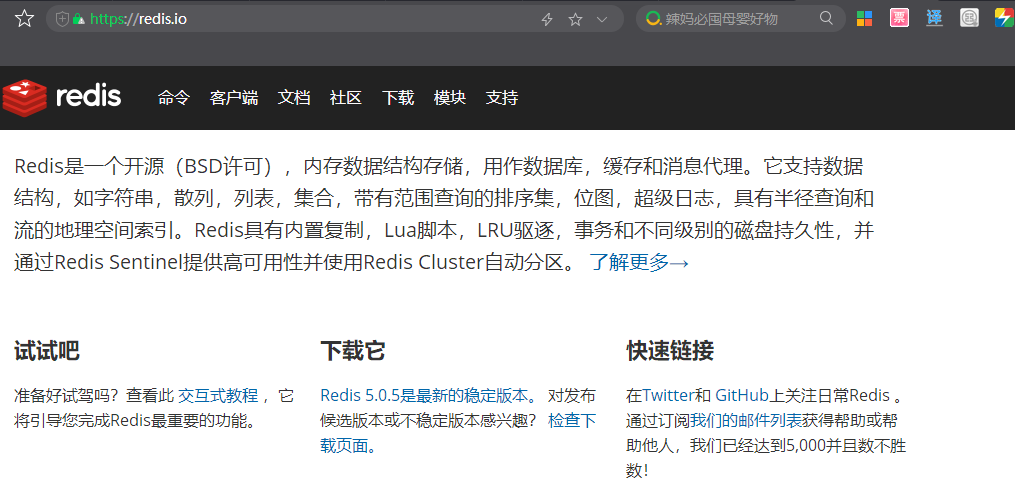
Task: Click the favorite star inside the address bar
Action: click(x=575, y=19)
